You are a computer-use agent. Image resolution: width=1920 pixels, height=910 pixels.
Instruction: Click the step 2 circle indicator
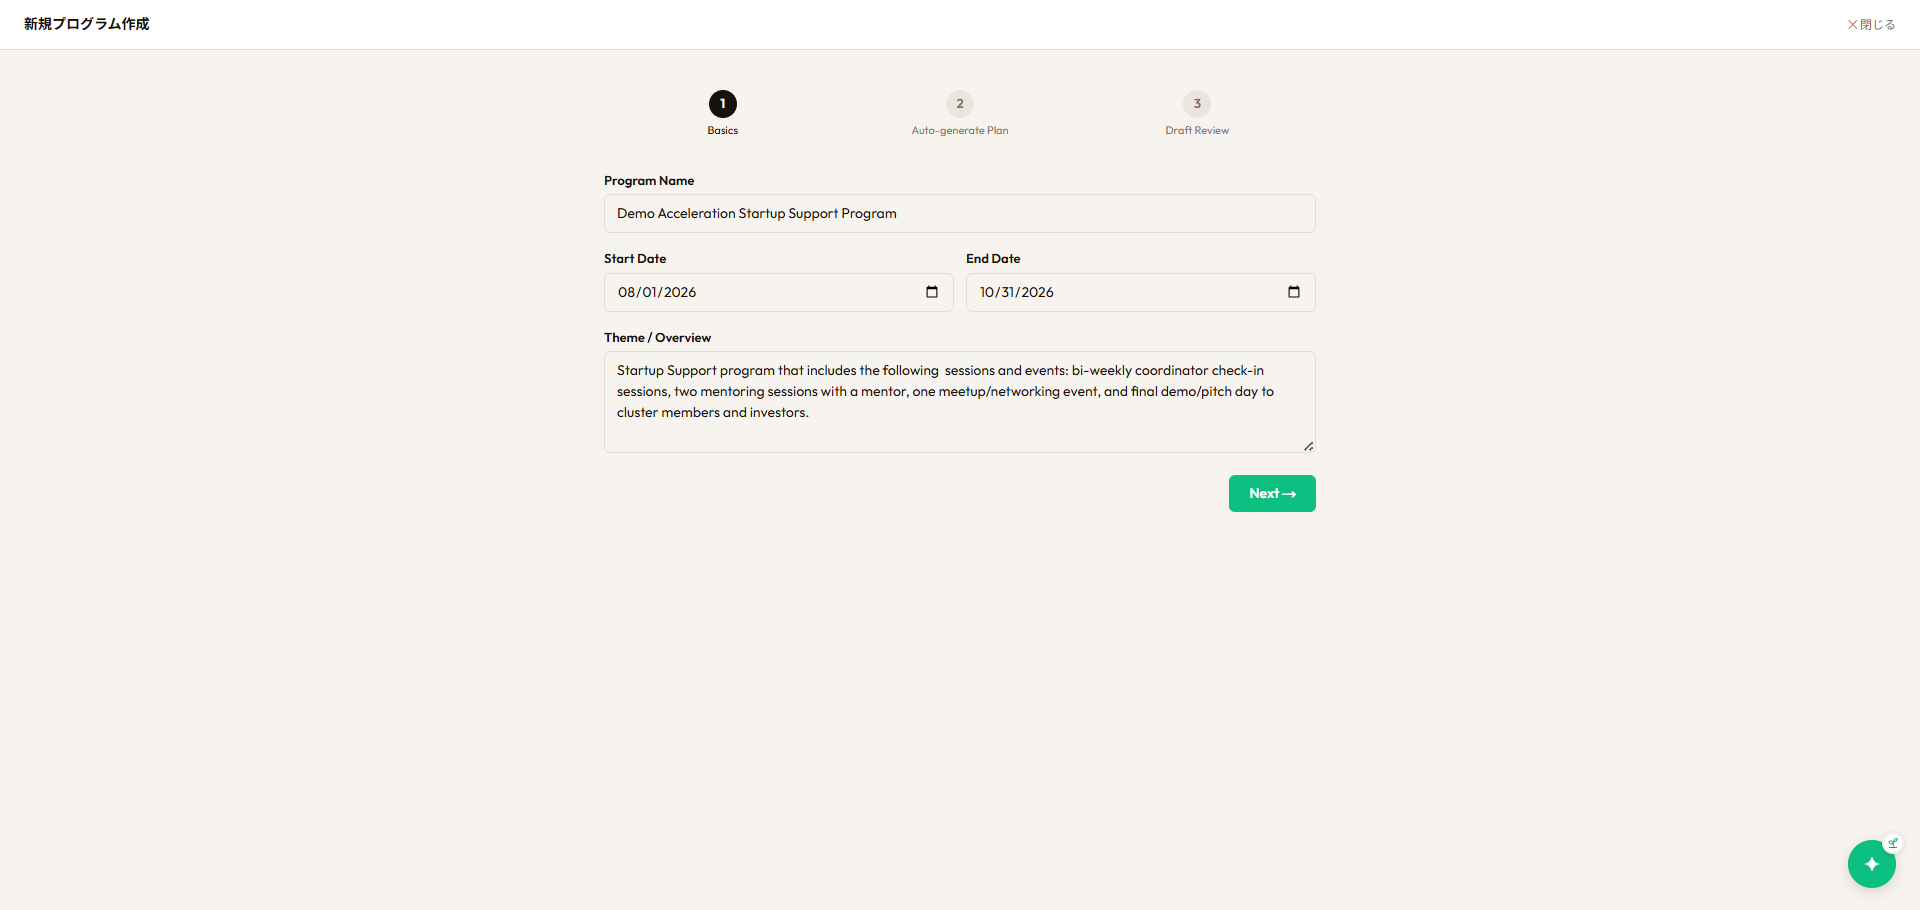(x=960, y=104)
